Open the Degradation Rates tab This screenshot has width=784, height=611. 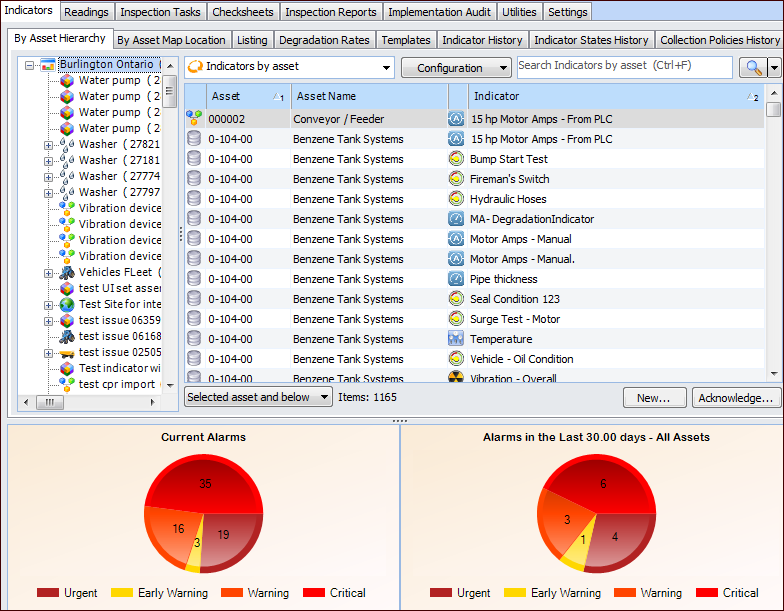point(324,40)
